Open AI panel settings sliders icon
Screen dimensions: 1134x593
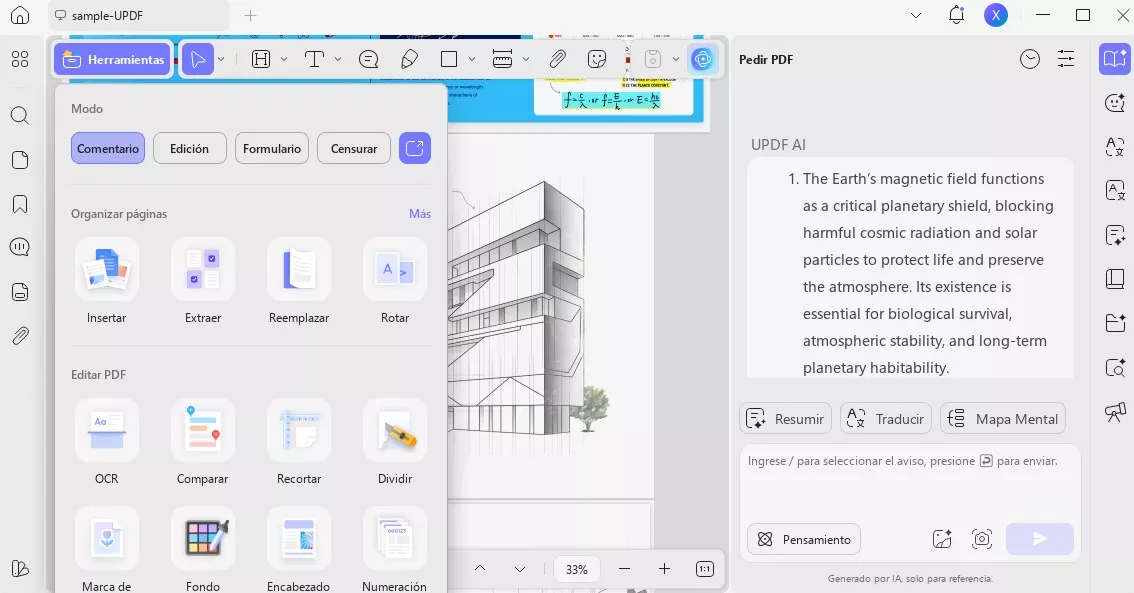pyautogui.click(x=1066, y=59)
